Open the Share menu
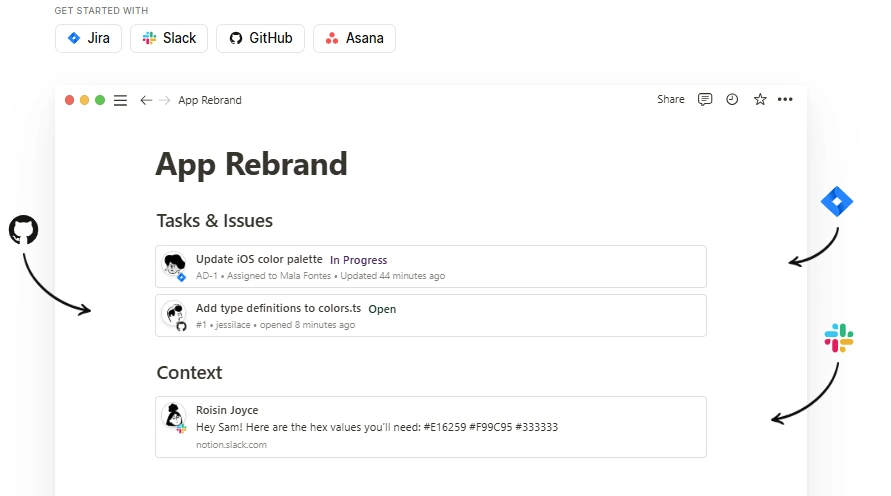This screenshot has height=496, width=891. [x=671, y=99]
